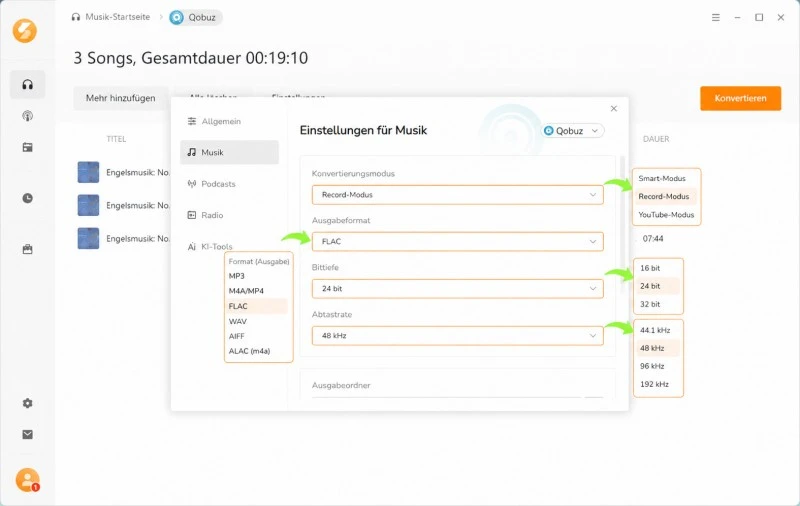Open the podcast section icon in sidebar

[28, 116]
